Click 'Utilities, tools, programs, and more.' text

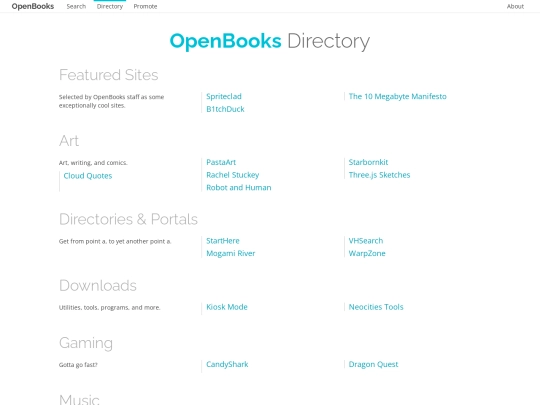tap(110, 308)
